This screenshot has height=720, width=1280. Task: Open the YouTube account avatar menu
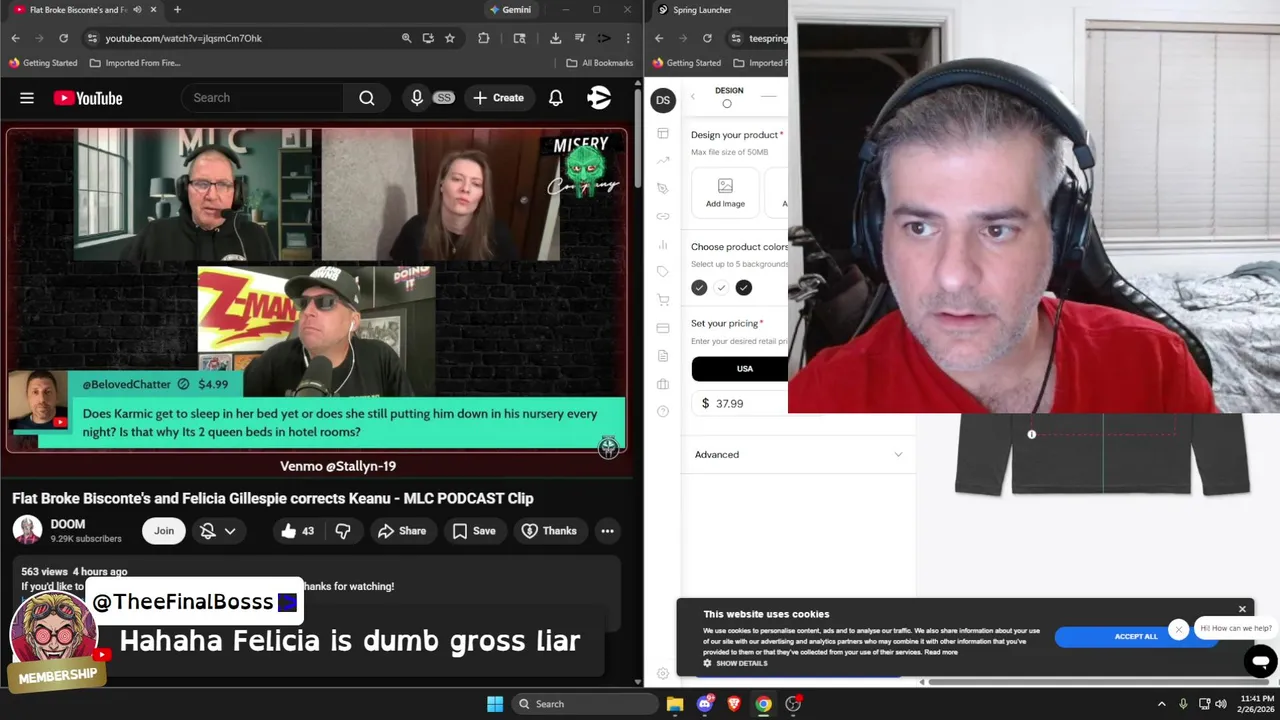(x=599, y=98)
